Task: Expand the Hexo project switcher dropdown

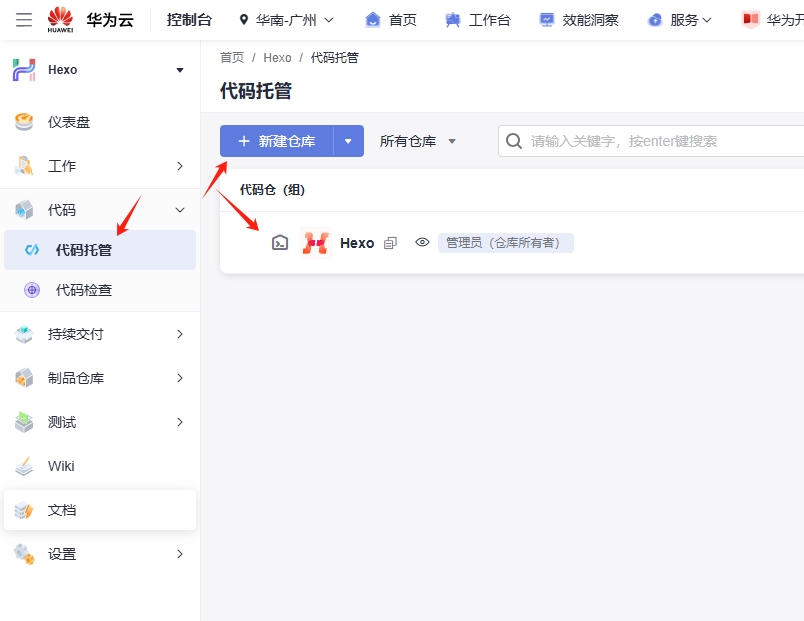Action: pyautogui.click(x=180, y=70)
